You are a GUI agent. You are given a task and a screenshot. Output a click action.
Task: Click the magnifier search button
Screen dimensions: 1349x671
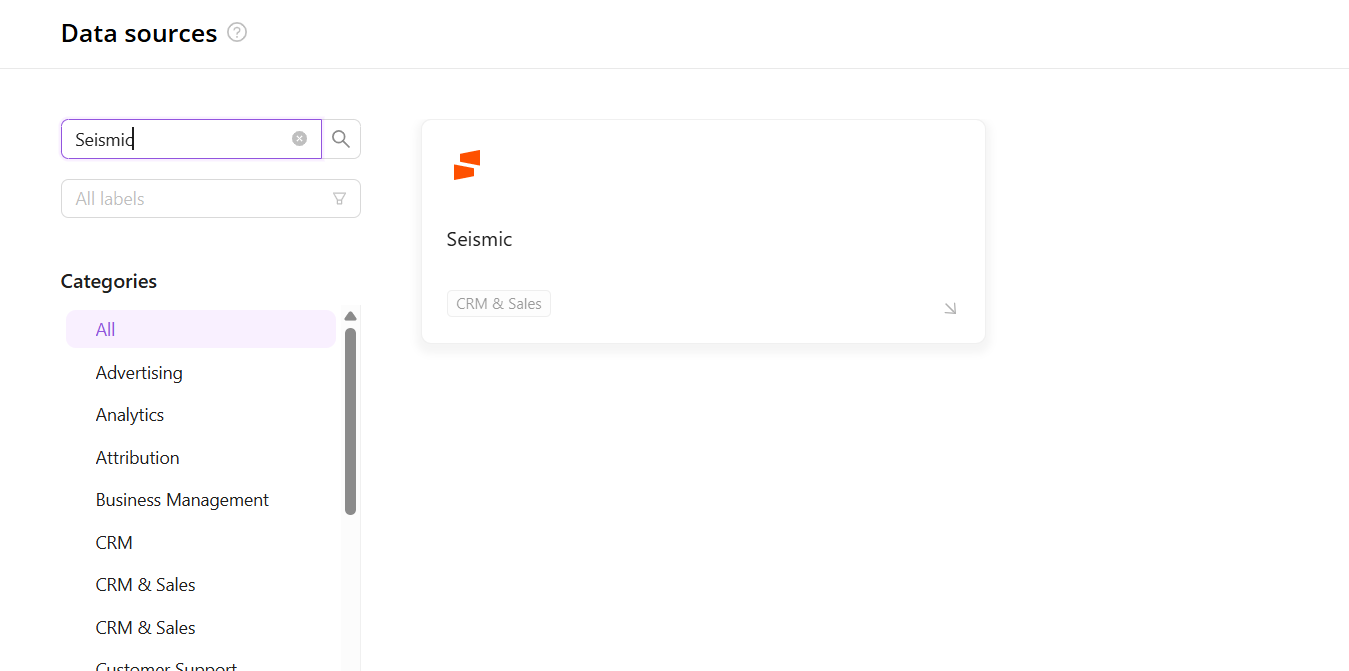click(x=341, y=139)
